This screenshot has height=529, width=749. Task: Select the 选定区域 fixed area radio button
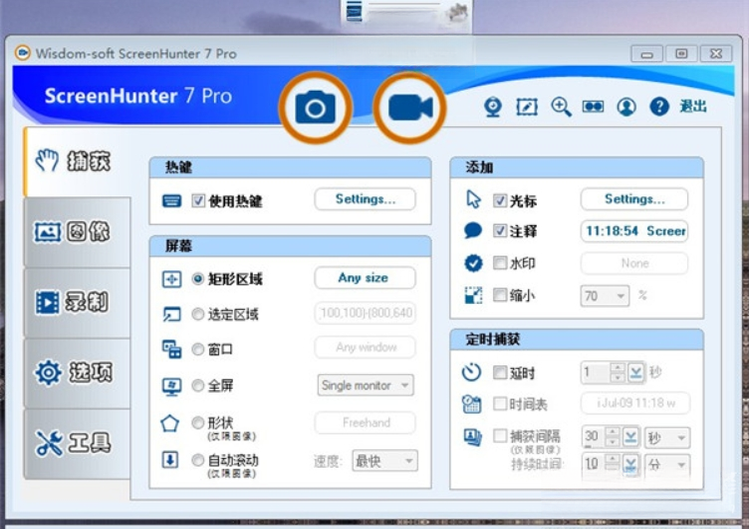click(x=198, y=314)
